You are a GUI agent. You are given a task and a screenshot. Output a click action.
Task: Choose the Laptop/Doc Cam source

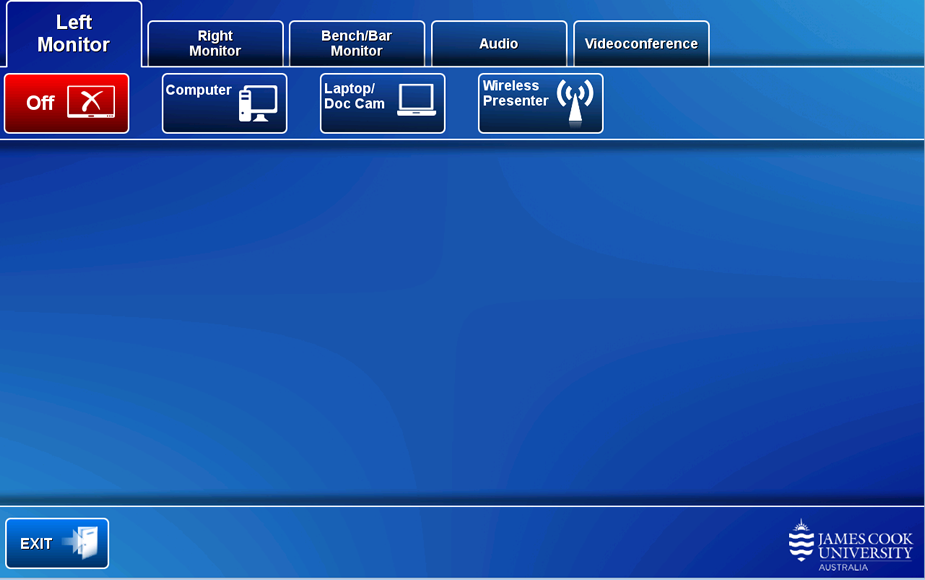pyautogui.click(x=383, y=103)
